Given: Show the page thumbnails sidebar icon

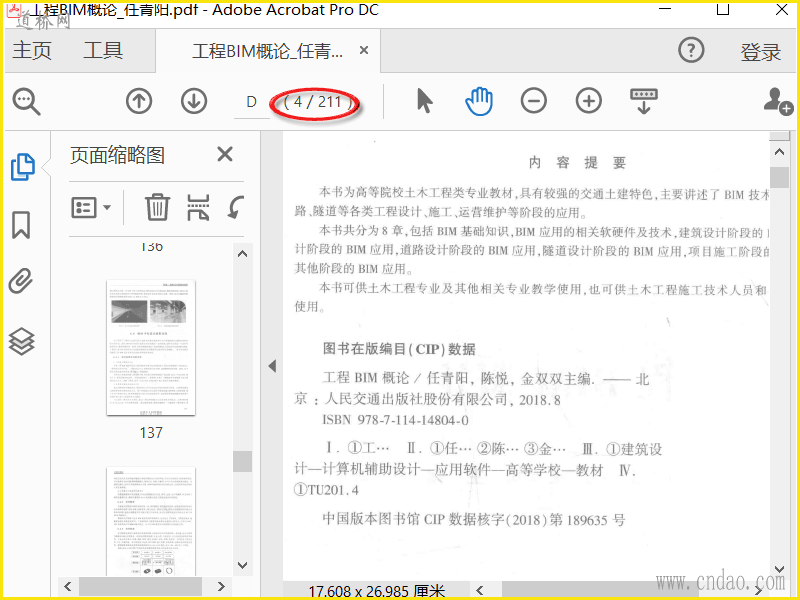Looking at the screenshot, I should tap(22, 167).
